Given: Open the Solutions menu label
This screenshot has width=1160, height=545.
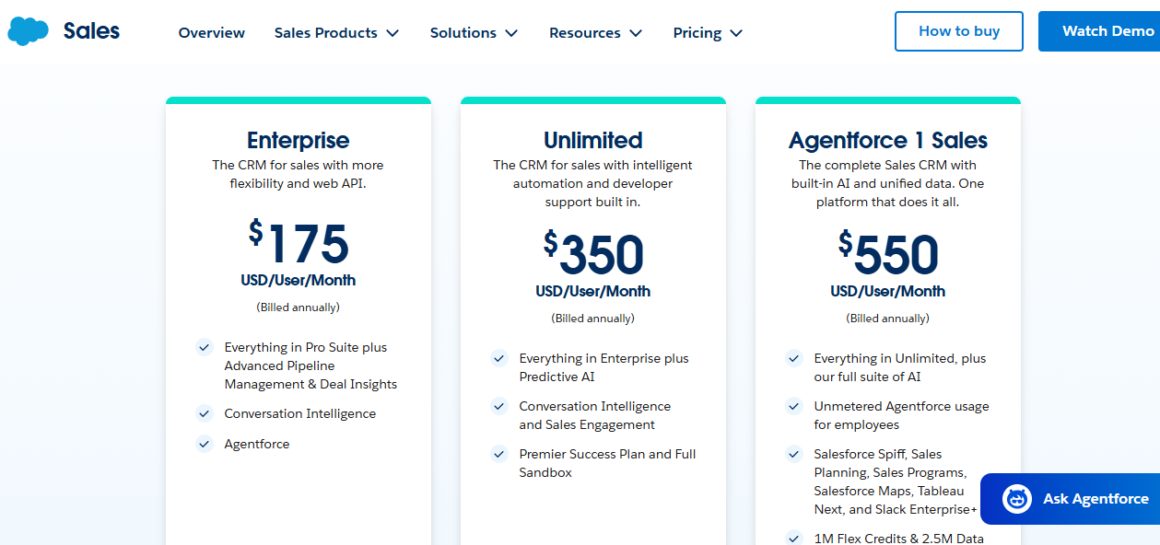Looking at the screenshot, I should point(463,33).
